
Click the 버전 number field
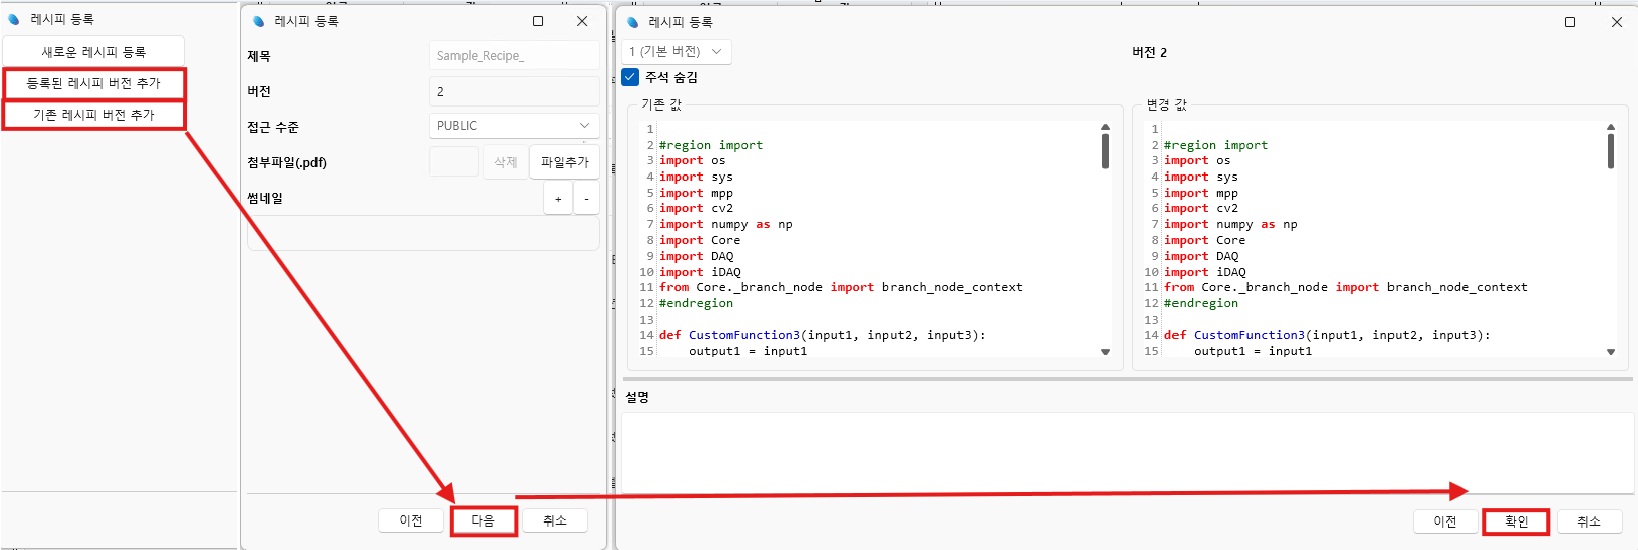513,91
